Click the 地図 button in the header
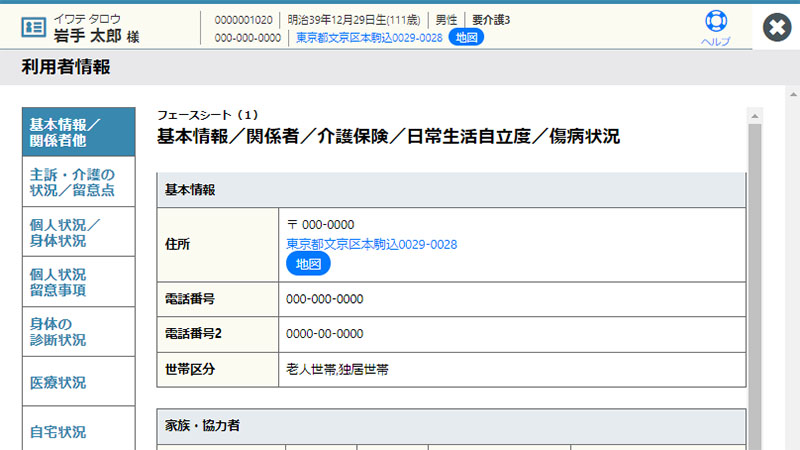 click(466, 37)
